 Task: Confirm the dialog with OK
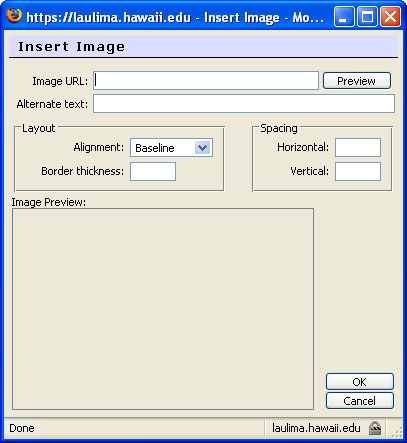click(x=360, y=382)
